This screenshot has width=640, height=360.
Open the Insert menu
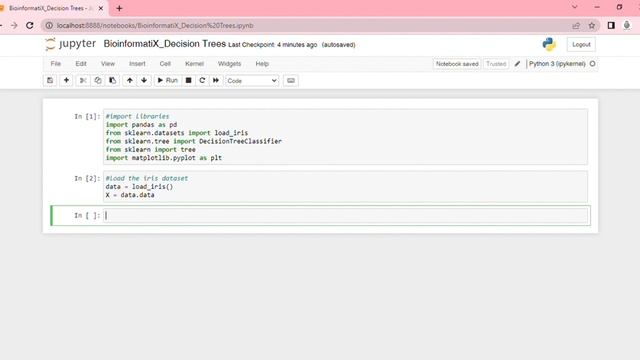tap(137, 64)
